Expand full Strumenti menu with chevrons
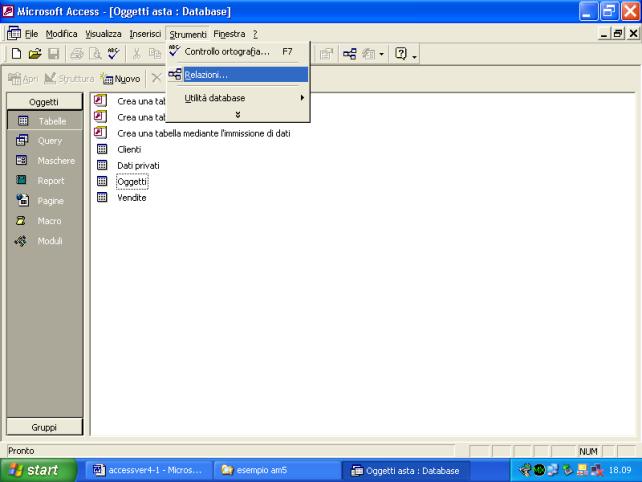The width and height of the screenshot is (642, 482). (238, 115)
